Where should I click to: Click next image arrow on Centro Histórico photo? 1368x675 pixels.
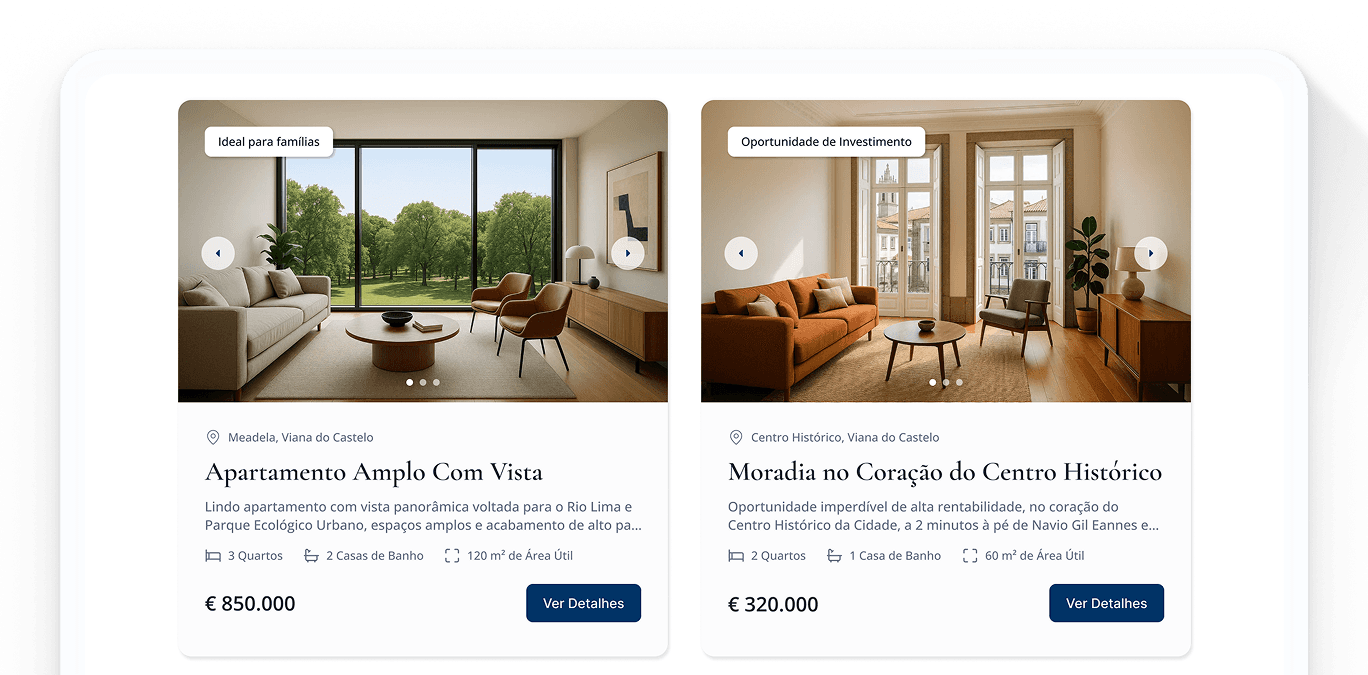[1151, 253]
